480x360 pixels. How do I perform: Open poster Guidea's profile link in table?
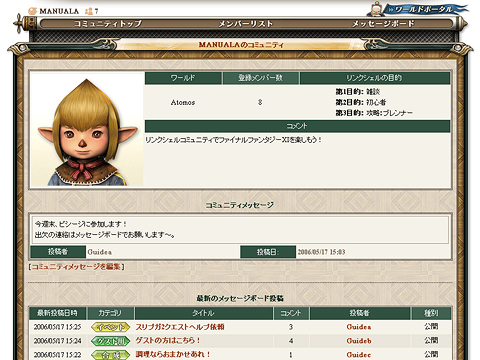point(359,327)
